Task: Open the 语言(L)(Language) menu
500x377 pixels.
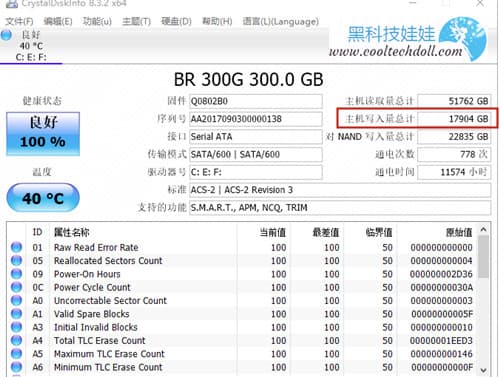Action: 281,22
